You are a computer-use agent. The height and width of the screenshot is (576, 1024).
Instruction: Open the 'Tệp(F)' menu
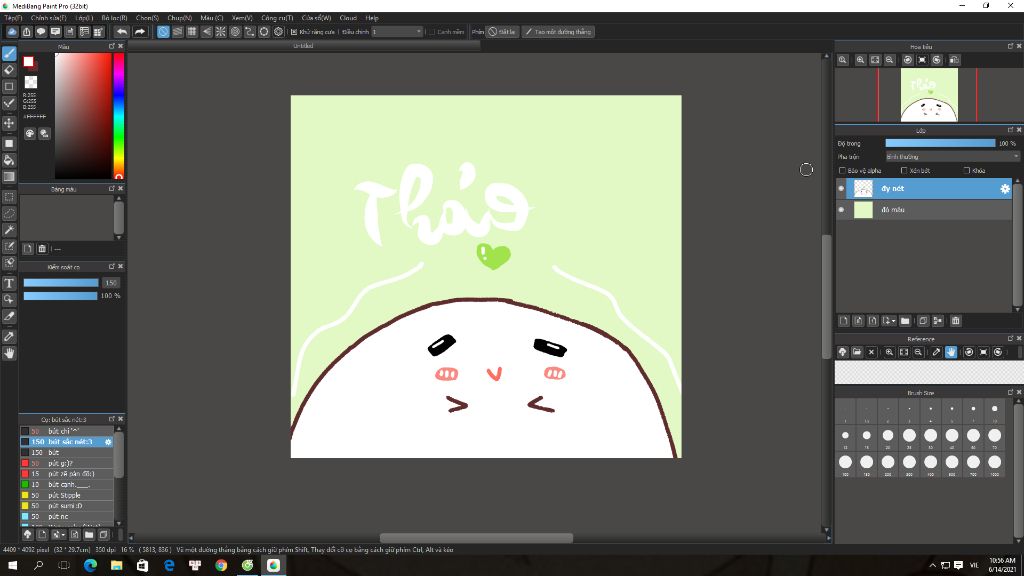tap(13, 18)
